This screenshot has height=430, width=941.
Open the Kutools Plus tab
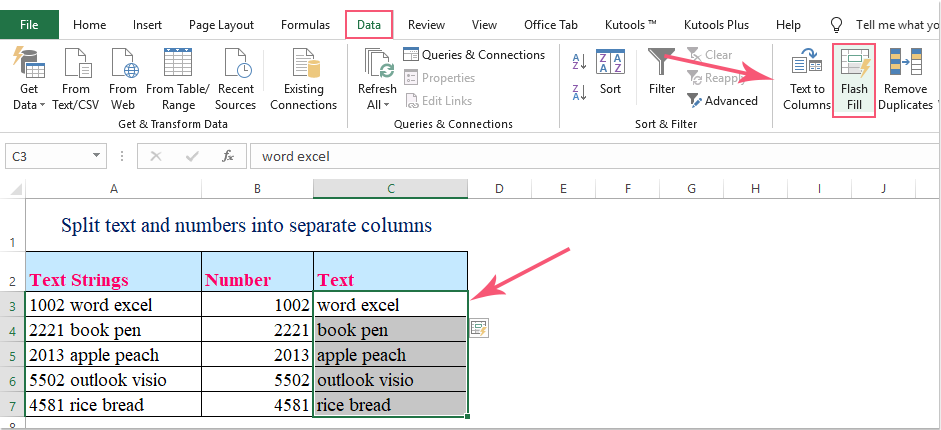(x=715, y=24)
